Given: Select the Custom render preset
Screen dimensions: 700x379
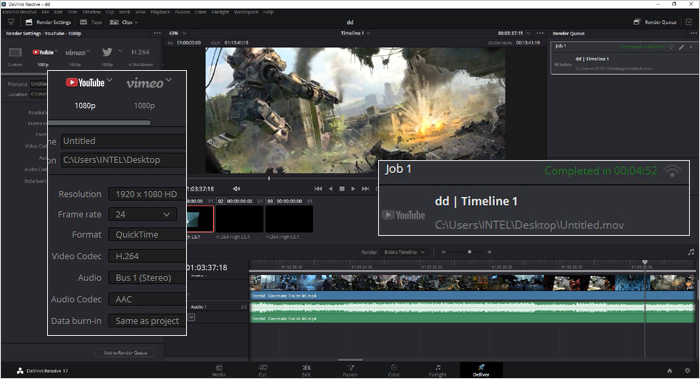Looking at the screenshot, I should [15, 56].
